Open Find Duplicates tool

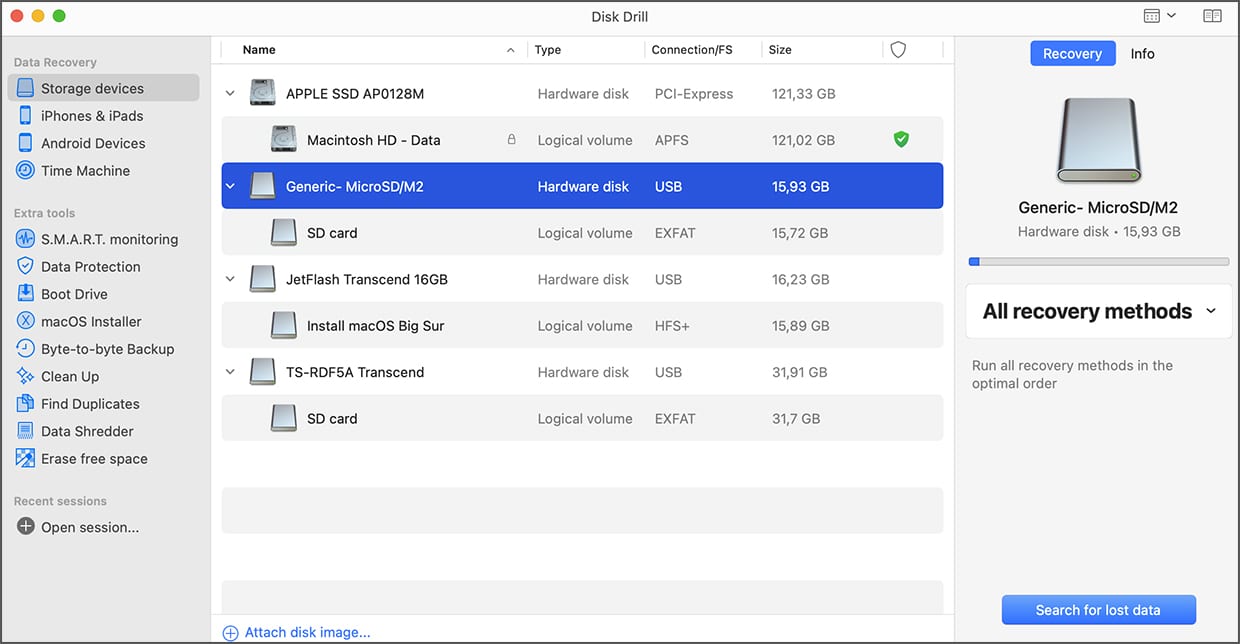[x=90, y=404]
